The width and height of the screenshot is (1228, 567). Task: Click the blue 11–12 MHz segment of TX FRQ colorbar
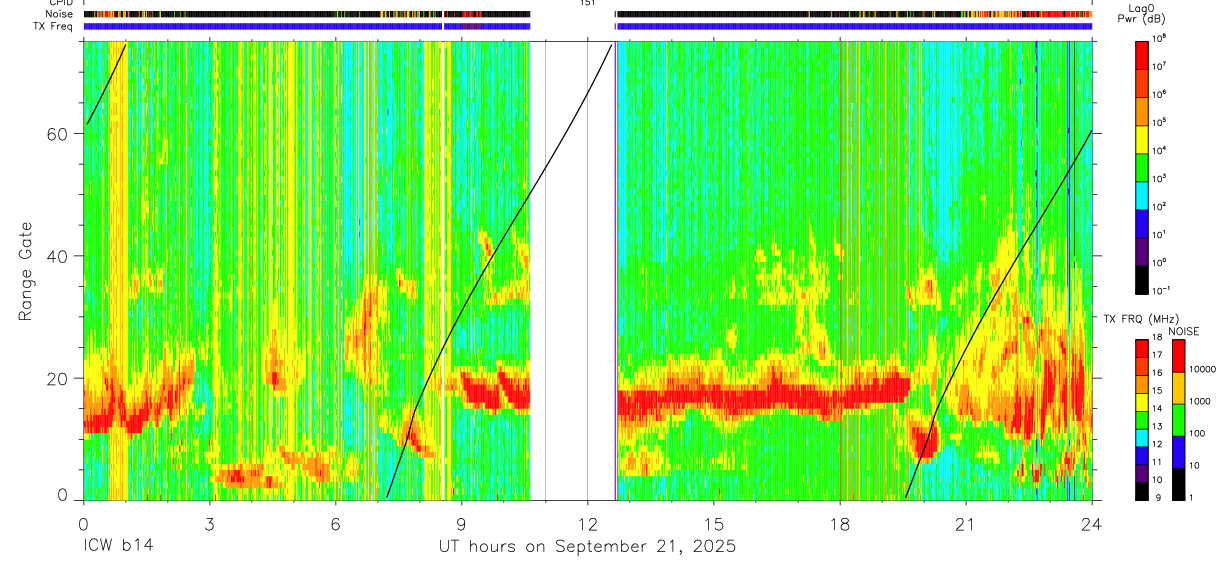[x=1142, y=454]
